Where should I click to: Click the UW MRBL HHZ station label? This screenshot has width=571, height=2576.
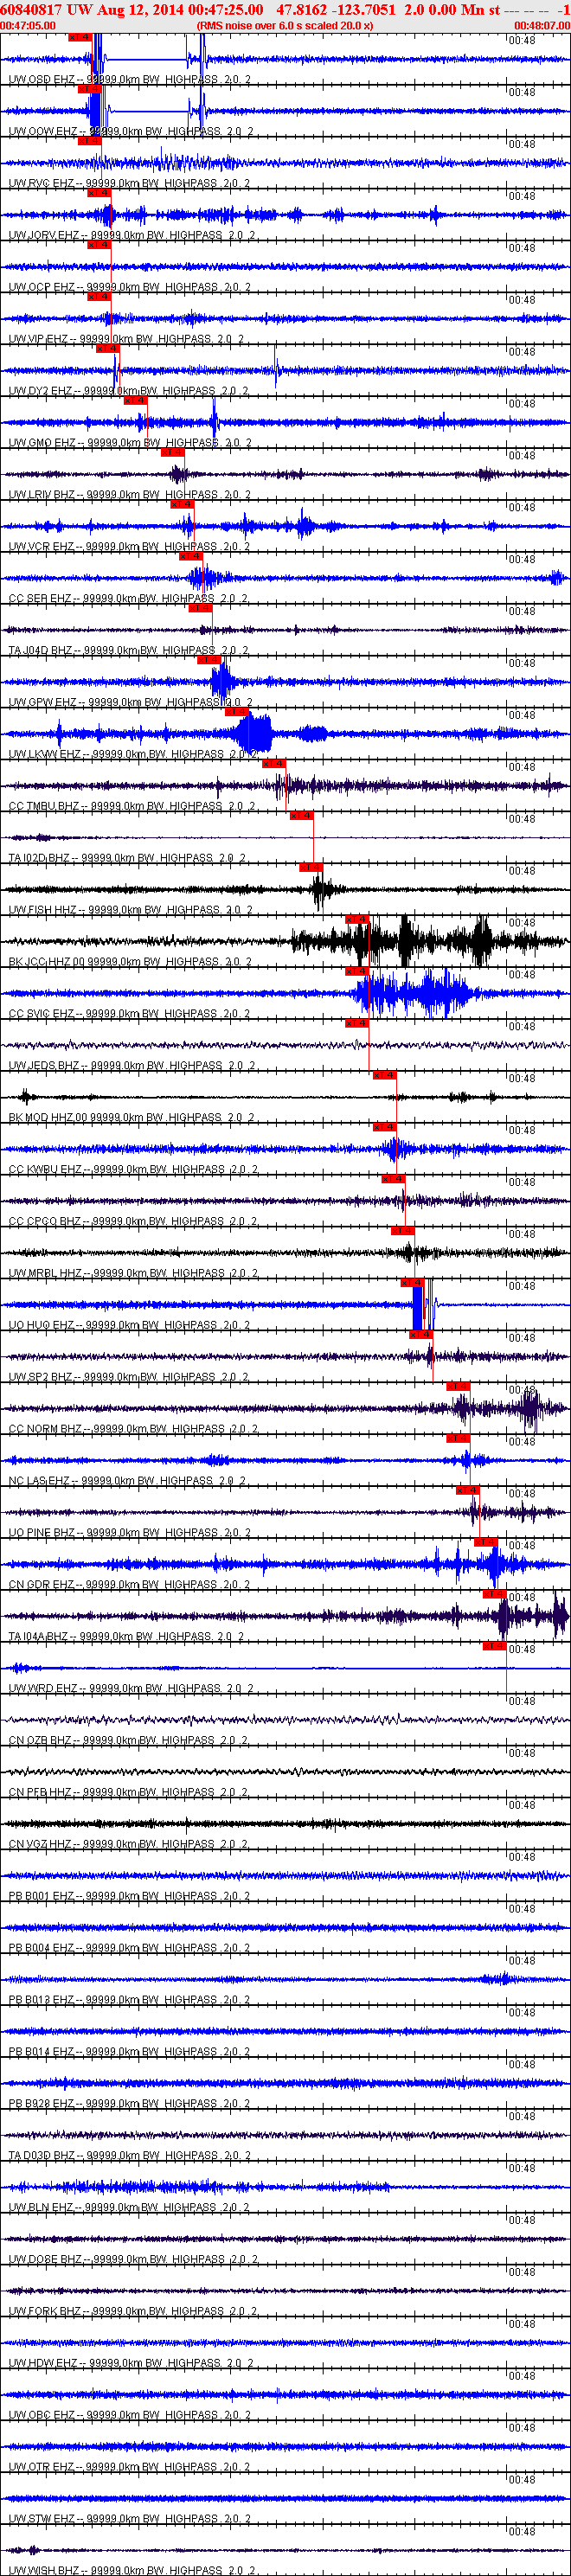[133, 1273]
